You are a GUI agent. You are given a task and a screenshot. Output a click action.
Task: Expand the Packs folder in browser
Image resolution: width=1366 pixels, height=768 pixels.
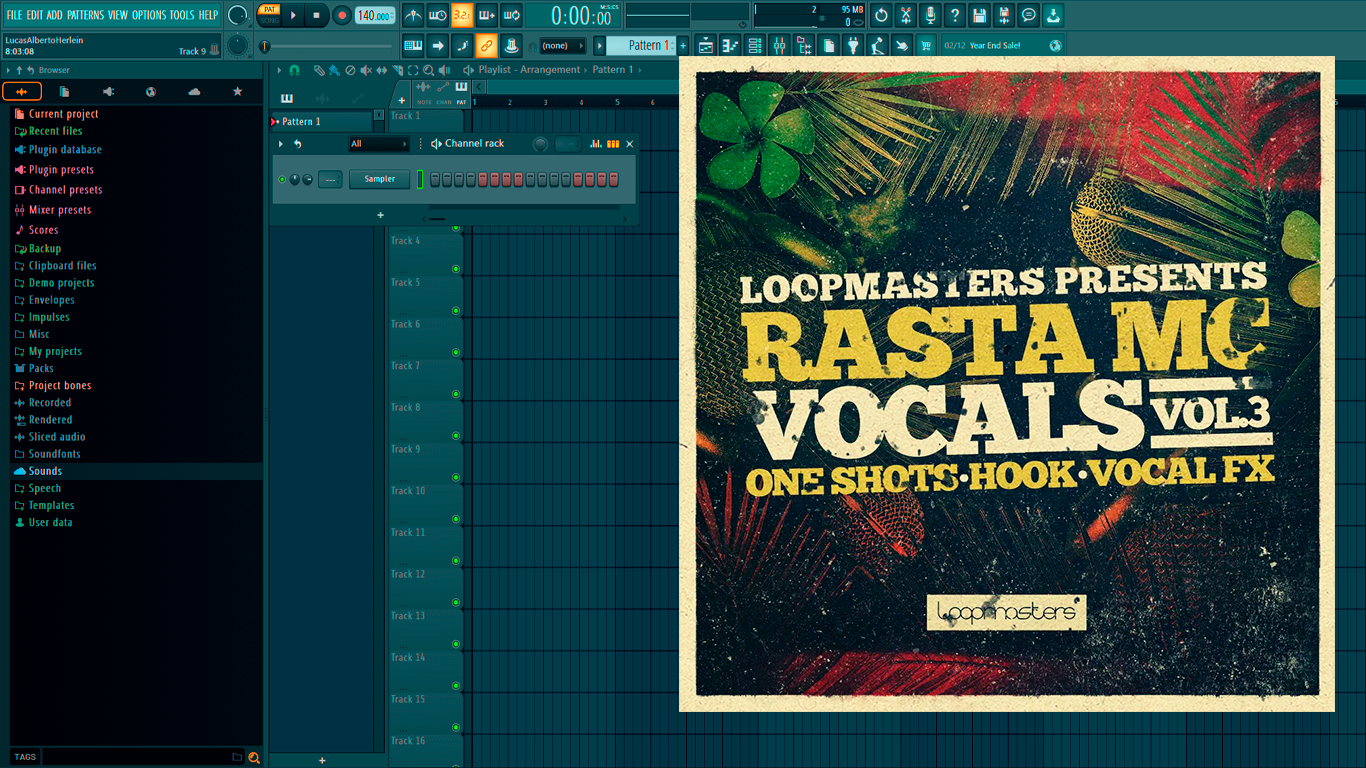pyautogui.click(x=41, y=368)
